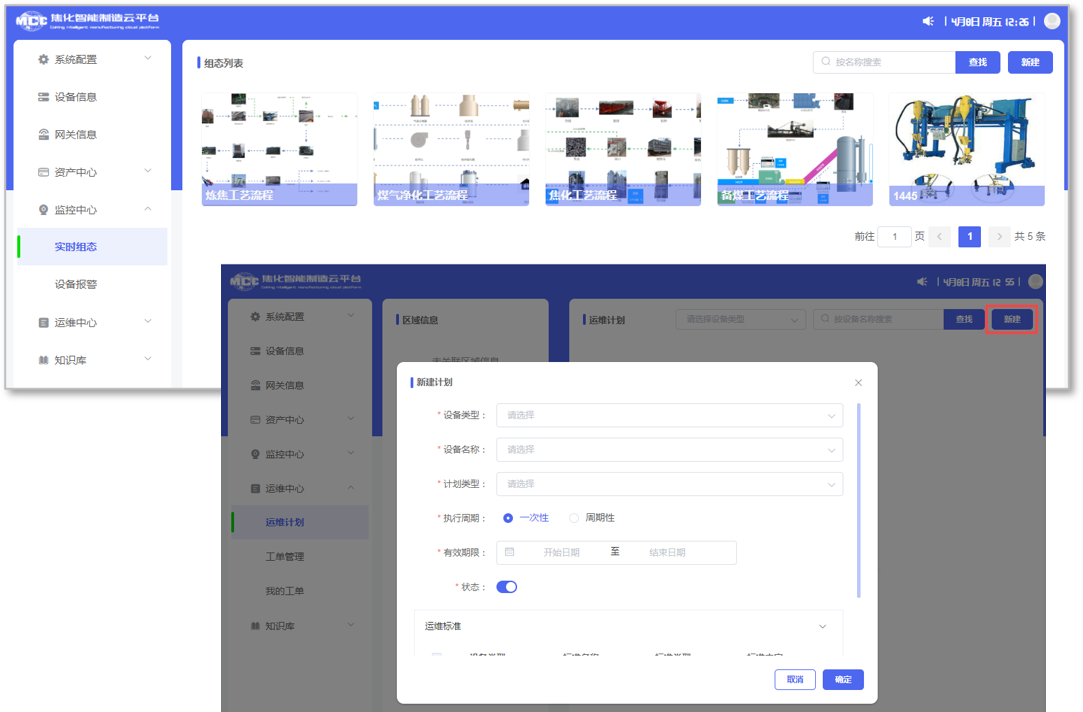Click the 取消 button in dialog

point(795,680)
